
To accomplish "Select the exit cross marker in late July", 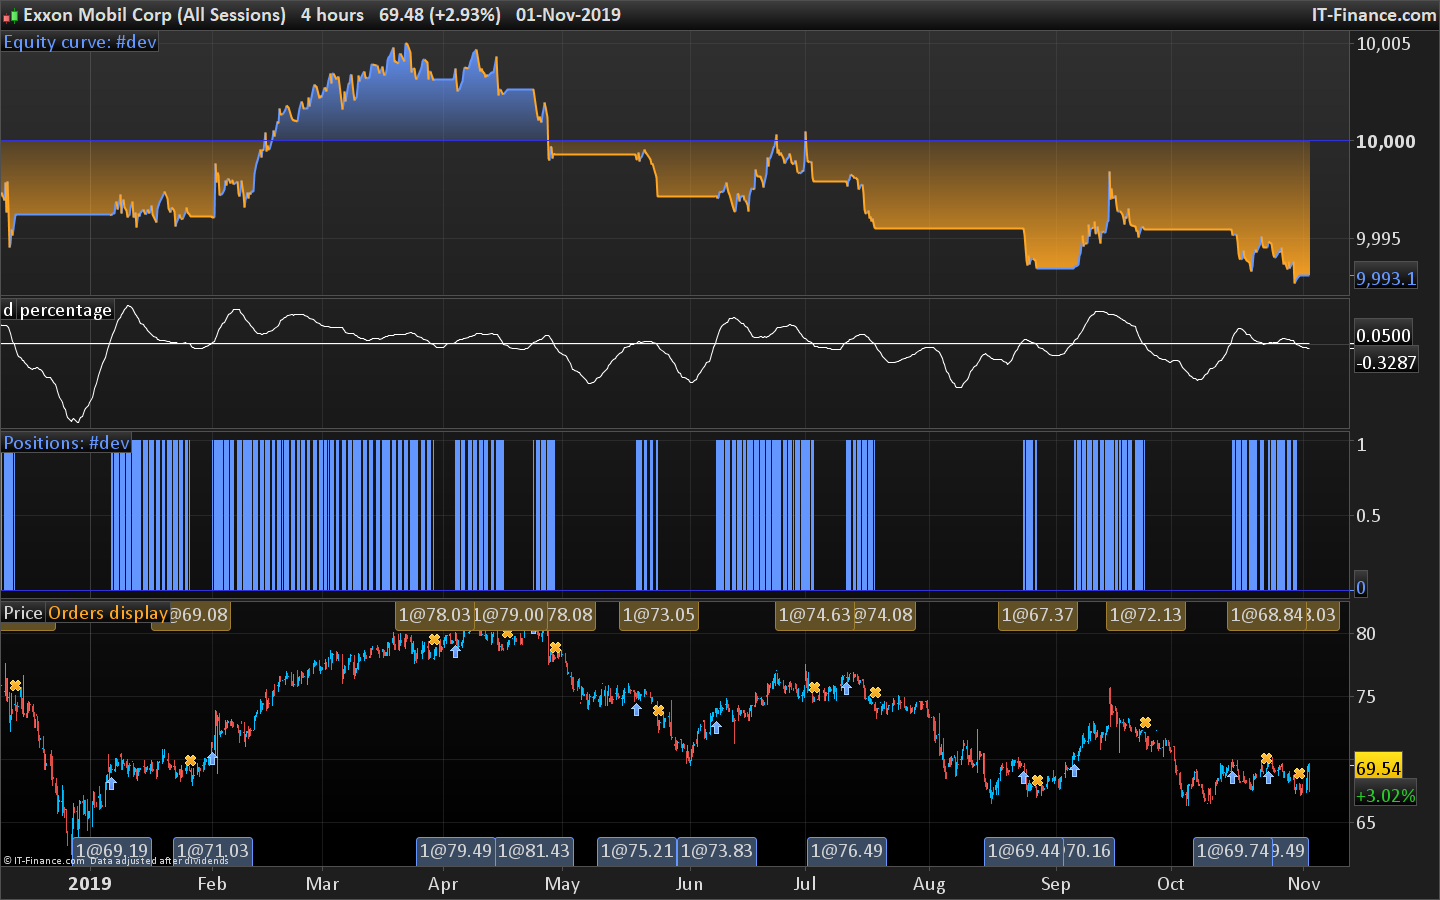I will 875,693.
